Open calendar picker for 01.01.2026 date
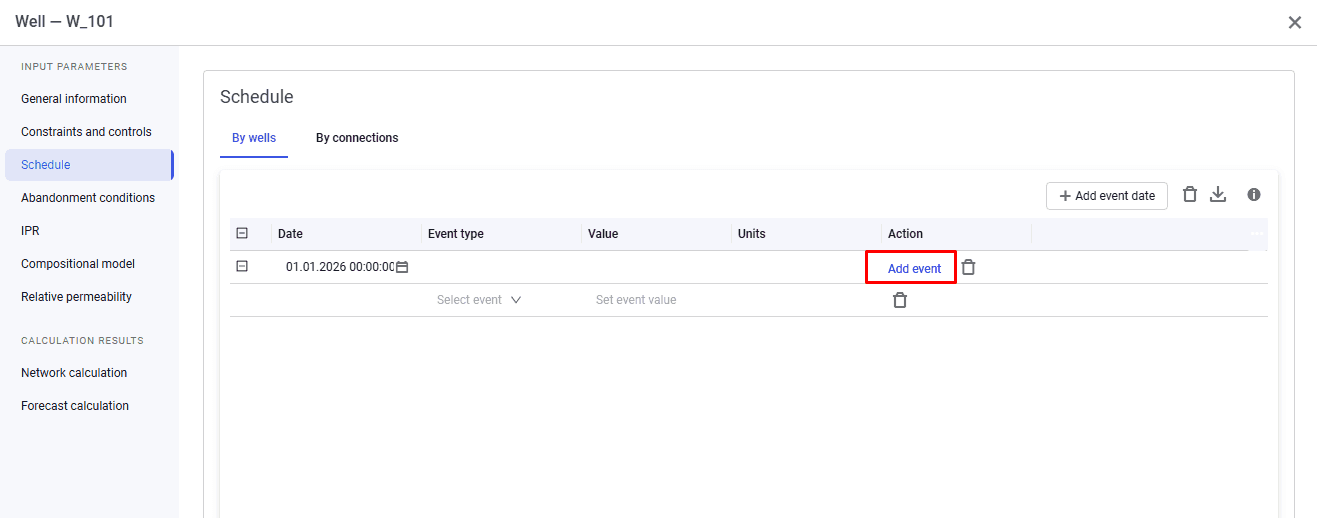Viewport: 1317px width, 518px height. (x=402, y=268)
